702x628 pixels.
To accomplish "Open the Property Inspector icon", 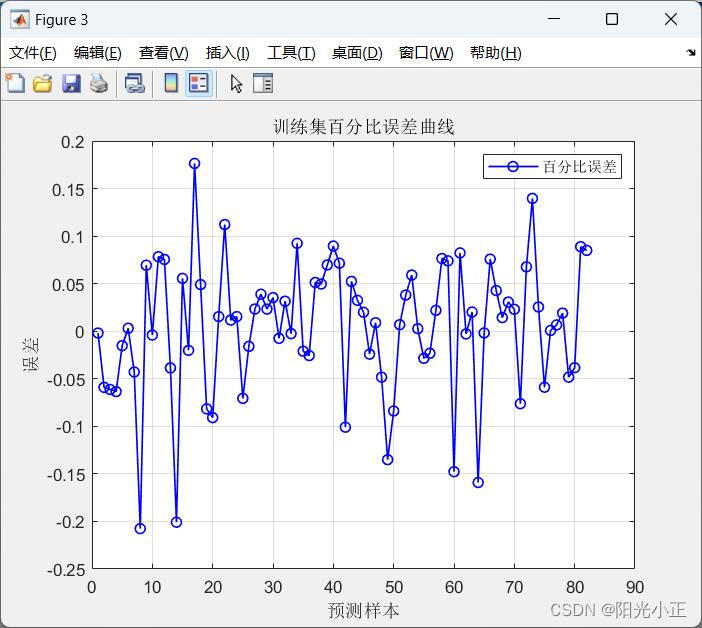I will (263, 83).
